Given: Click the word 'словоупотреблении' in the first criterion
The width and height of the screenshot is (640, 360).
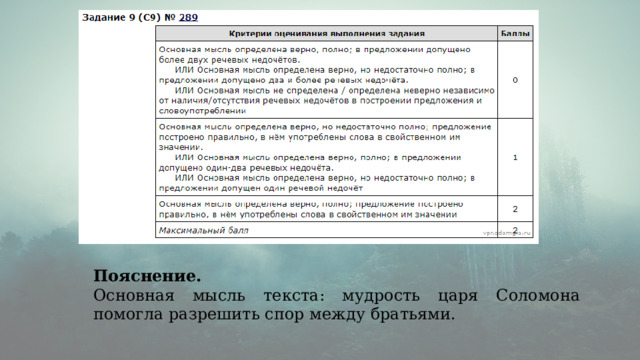Looking at the screenshot, I should 202,111.
